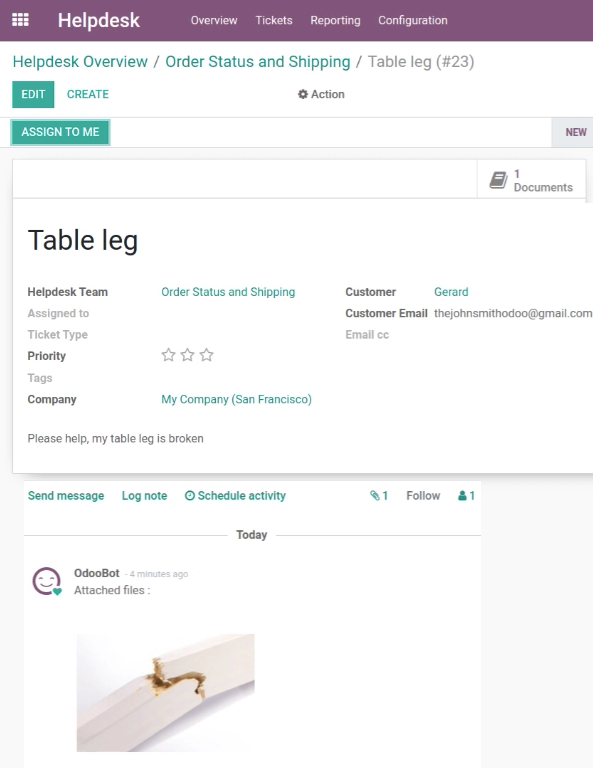Set priority to the second star
593x768 pixels.
188,355
